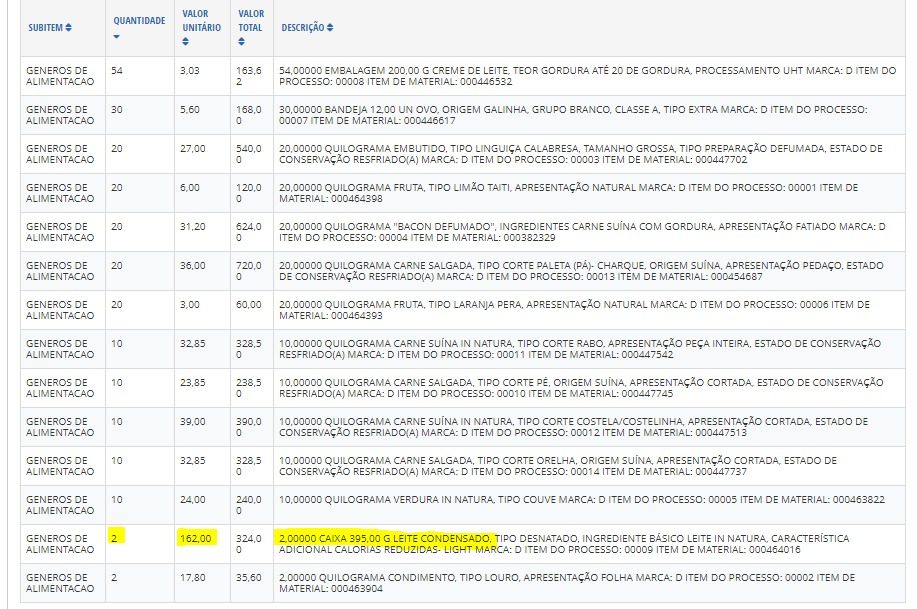Click the unit value 17,80 cell
This screenshot has width=917, height=609.
click(193, 577)
